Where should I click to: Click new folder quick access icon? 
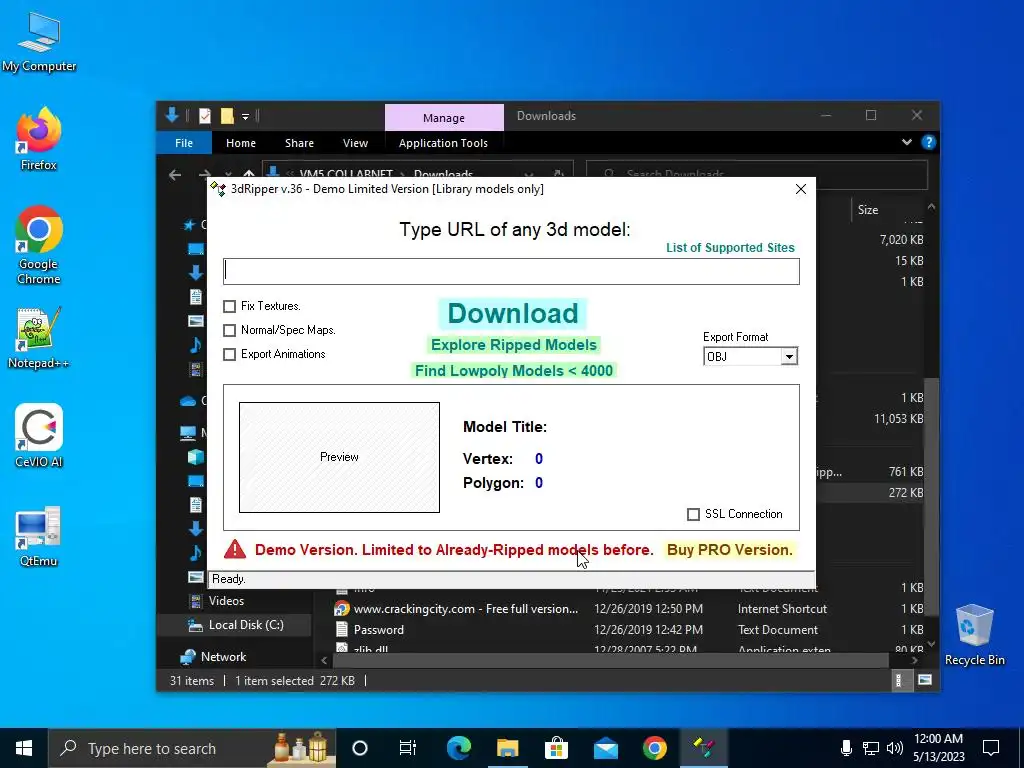tap(227, 116)
